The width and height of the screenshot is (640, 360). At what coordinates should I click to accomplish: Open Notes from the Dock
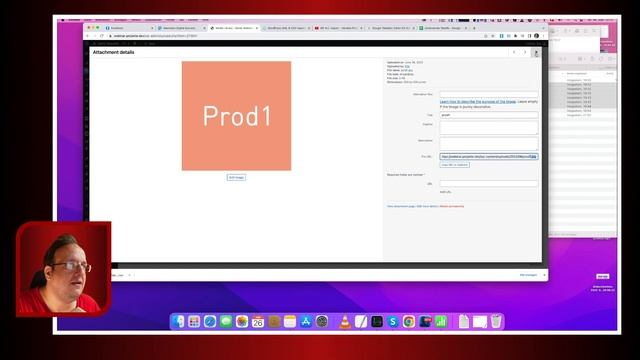coord(290,322)
